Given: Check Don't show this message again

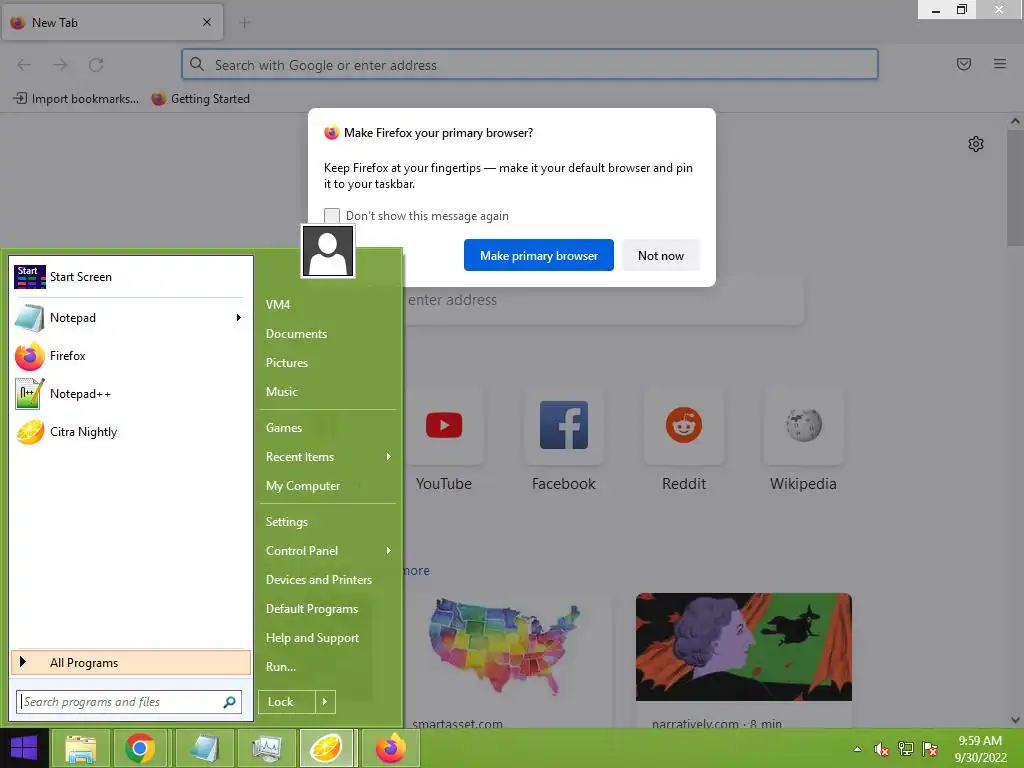Looking at the screenshot, I should coord(332,216).
